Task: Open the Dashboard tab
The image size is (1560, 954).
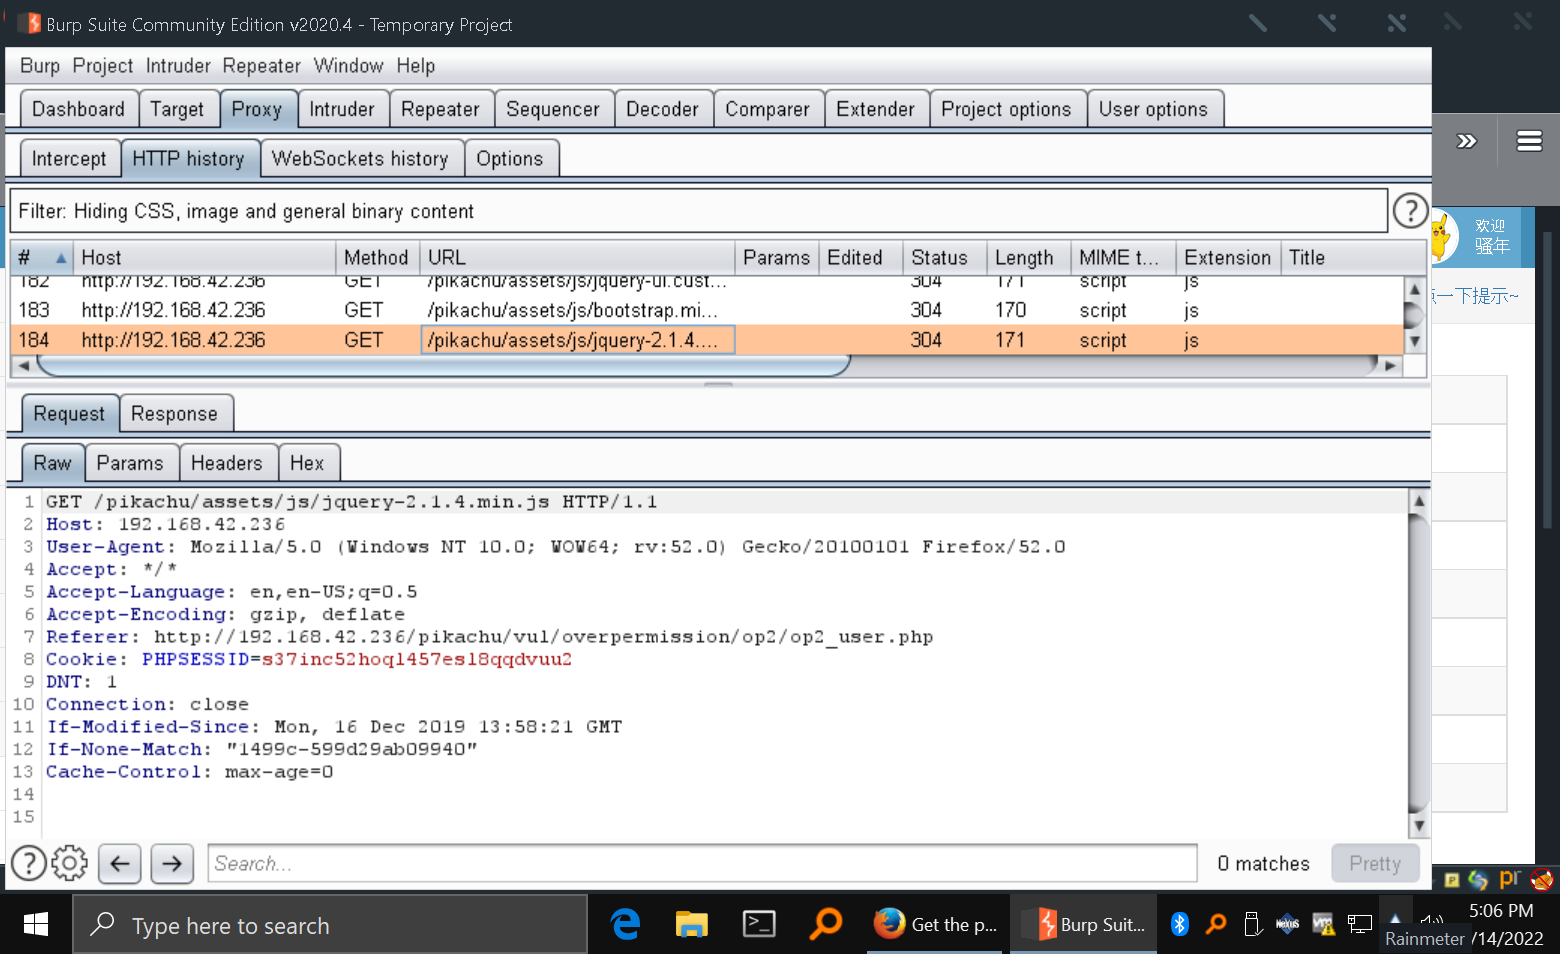Action: [x=78, y=109]
